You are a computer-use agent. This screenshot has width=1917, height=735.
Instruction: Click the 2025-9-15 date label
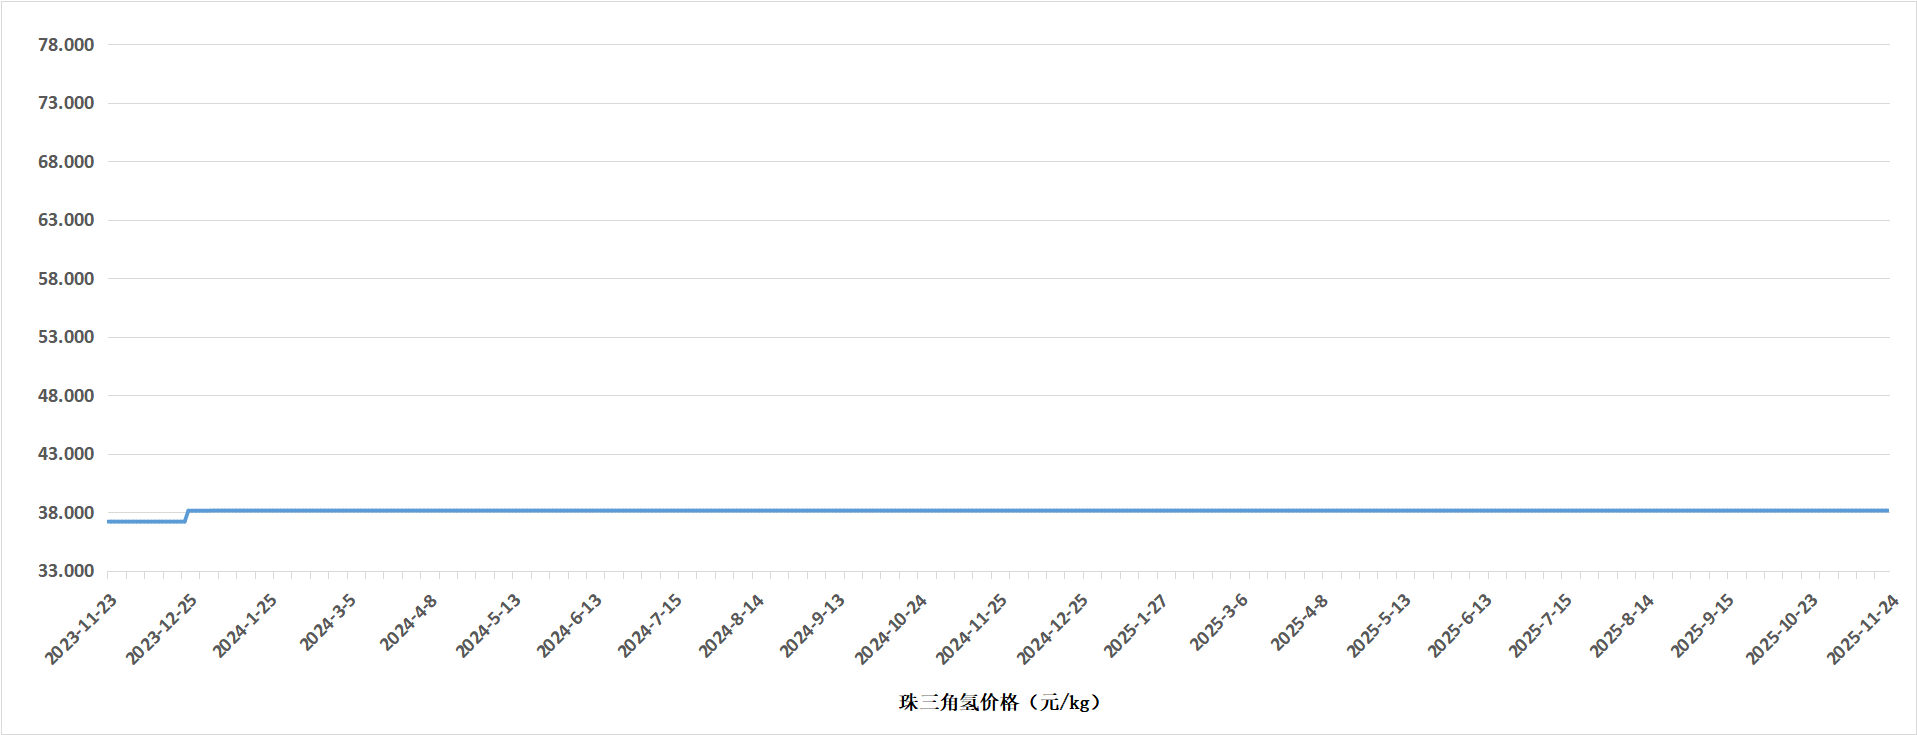[1702, 626]
